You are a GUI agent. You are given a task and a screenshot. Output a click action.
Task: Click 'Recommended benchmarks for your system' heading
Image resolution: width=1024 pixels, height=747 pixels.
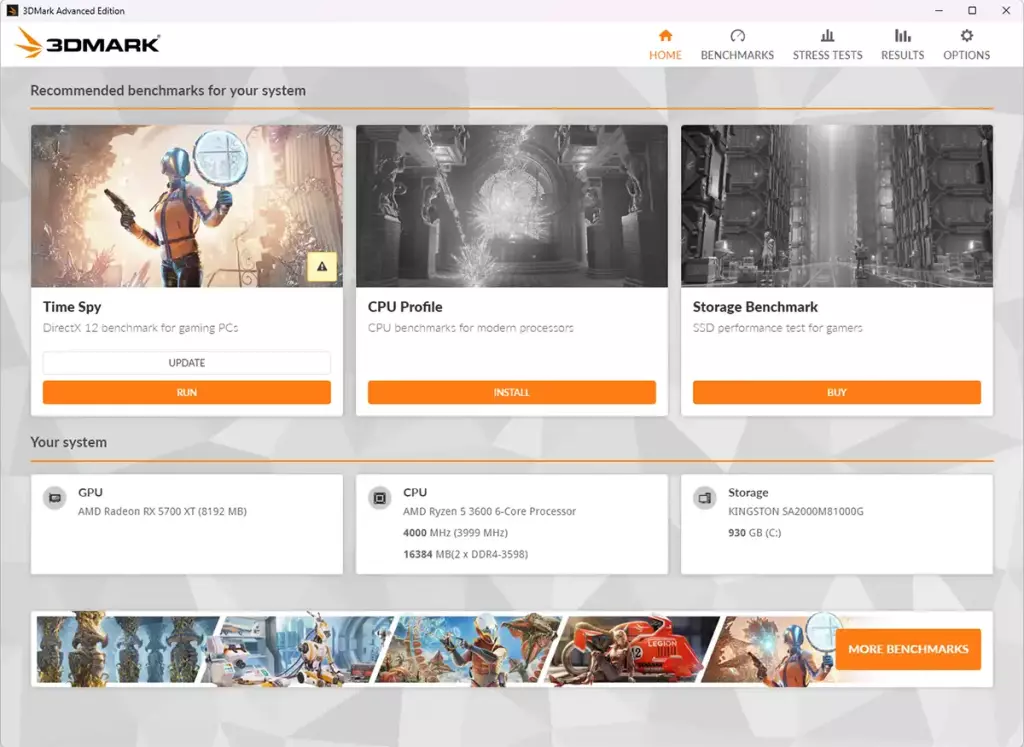[168, 91]
